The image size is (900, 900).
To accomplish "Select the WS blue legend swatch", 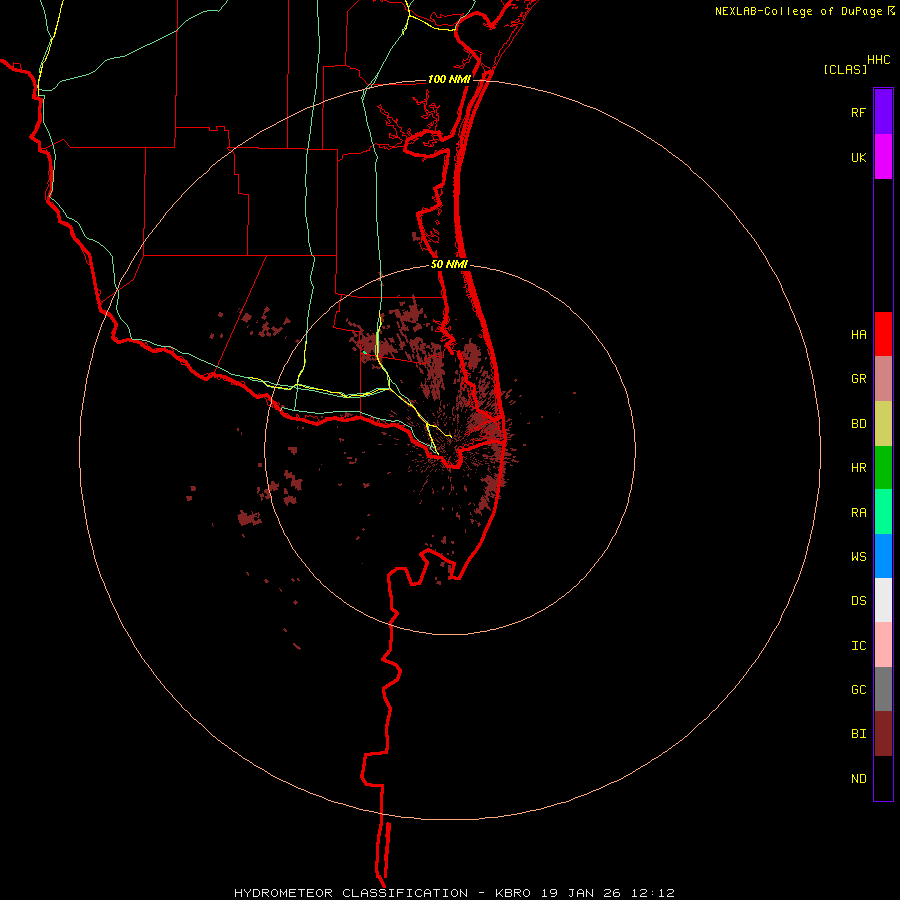I will [883, 556].
